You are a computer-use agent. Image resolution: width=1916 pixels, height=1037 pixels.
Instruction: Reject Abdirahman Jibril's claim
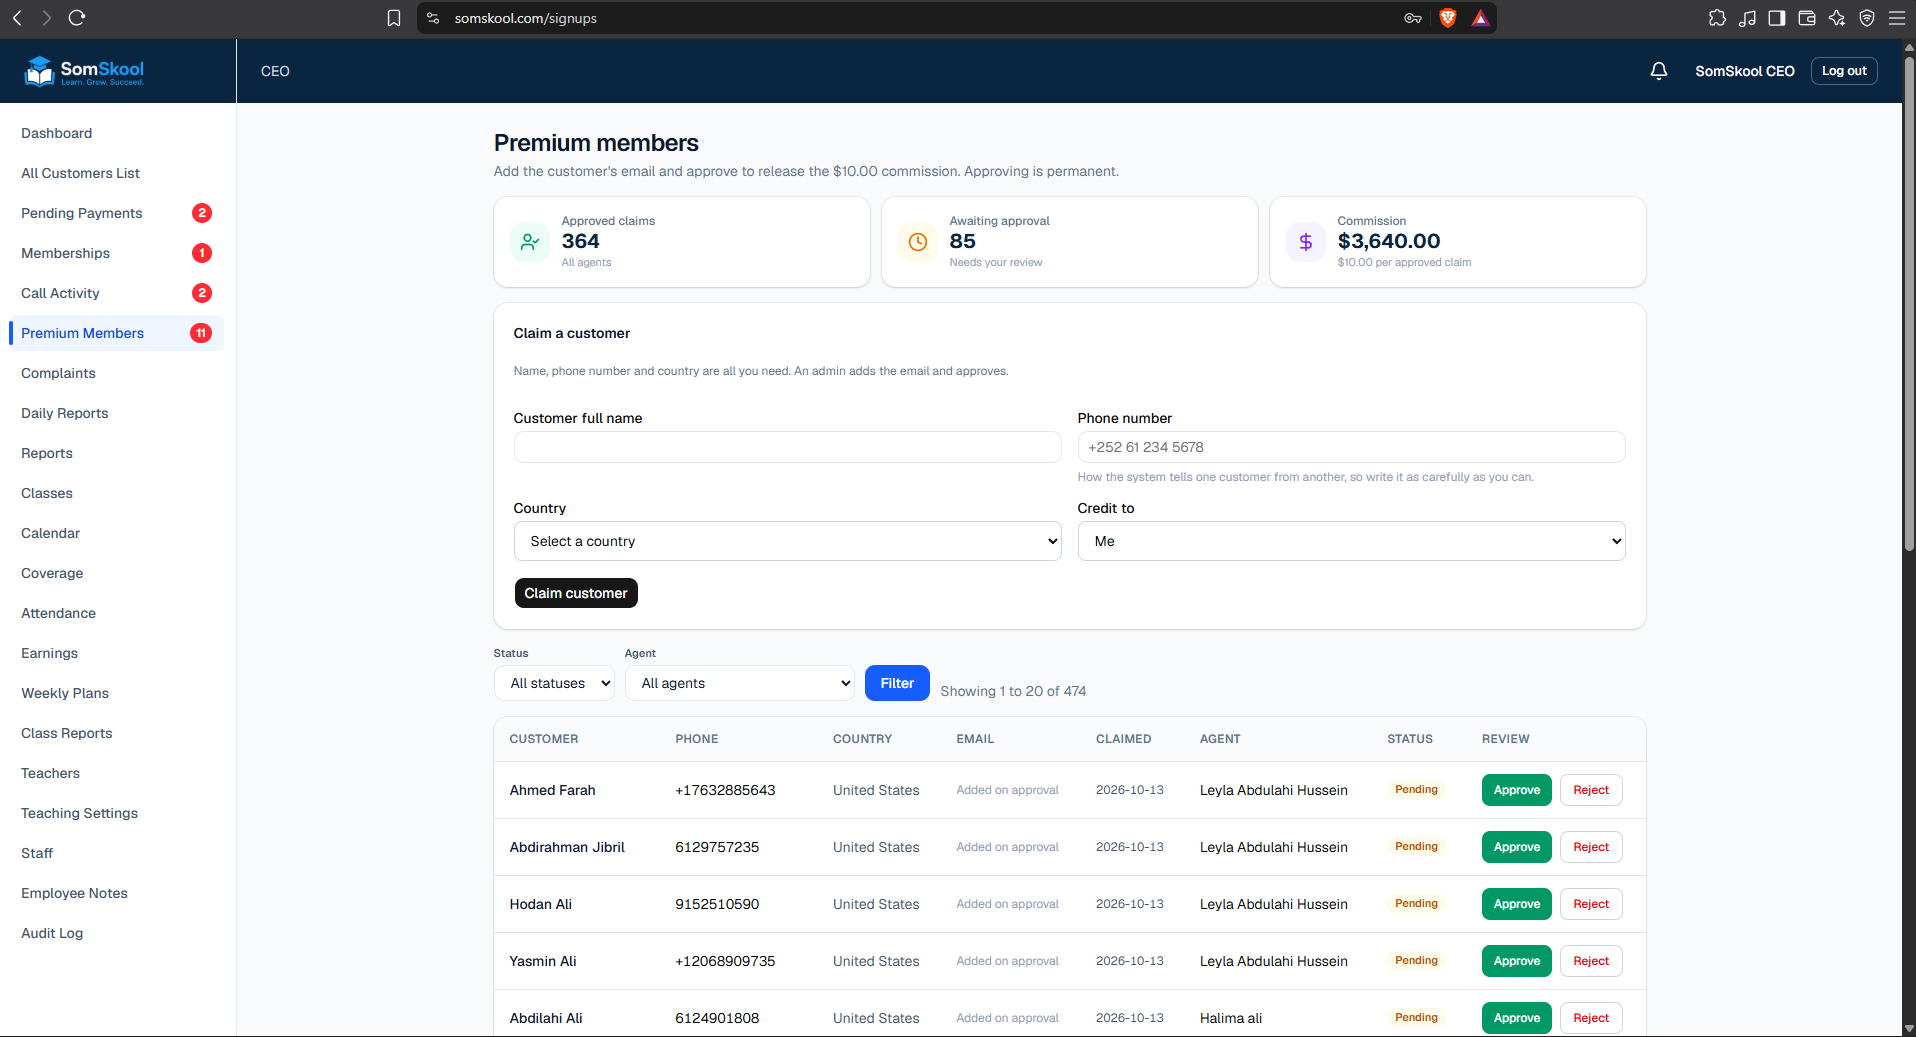pyautogui.click(x=1591, y=847)
